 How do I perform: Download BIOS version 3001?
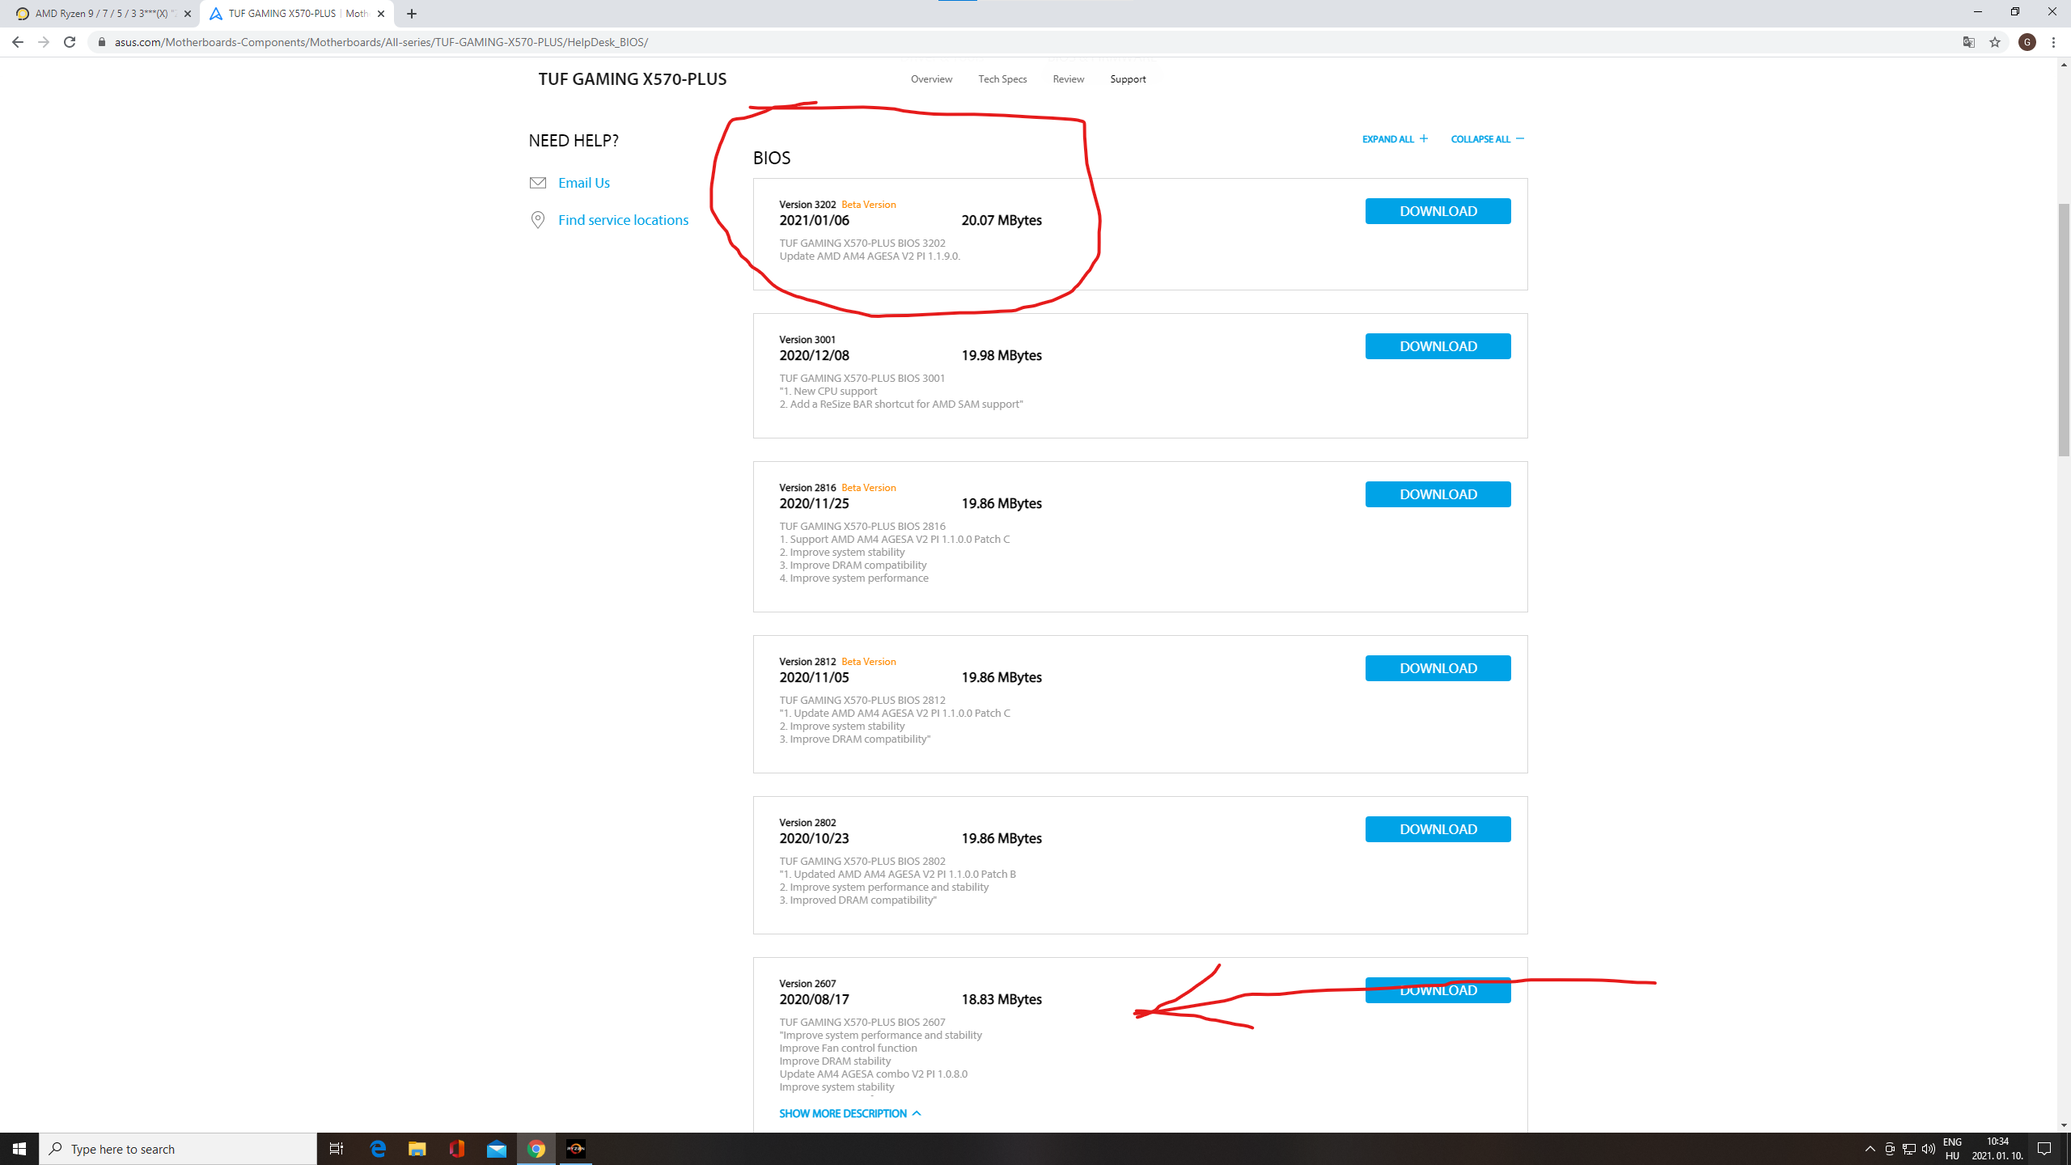1437,346
